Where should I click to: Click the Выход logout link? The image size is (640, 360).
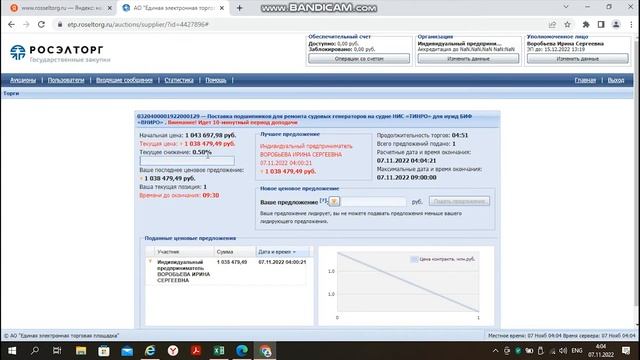[616, 80]
